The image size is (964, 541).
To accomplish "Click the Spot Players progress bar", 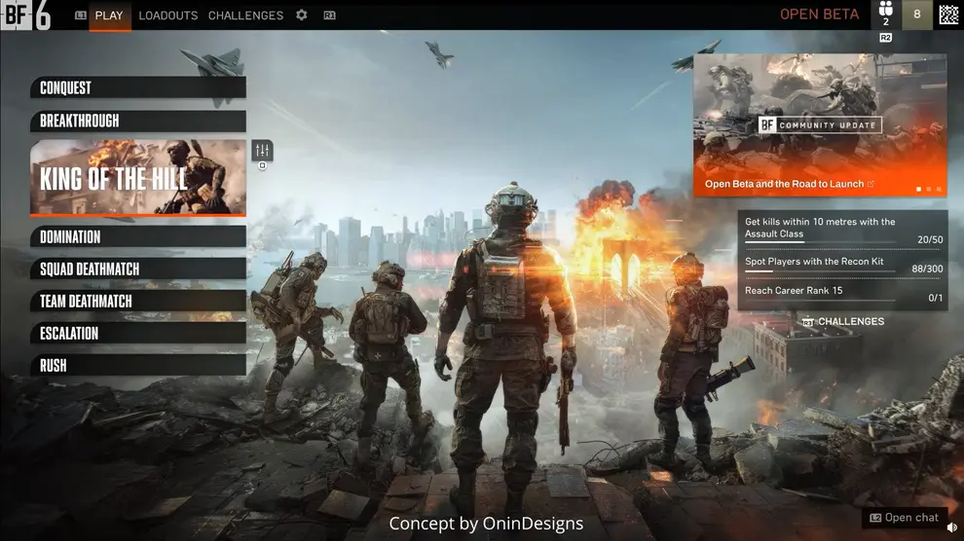I will [x=820, y=271].
